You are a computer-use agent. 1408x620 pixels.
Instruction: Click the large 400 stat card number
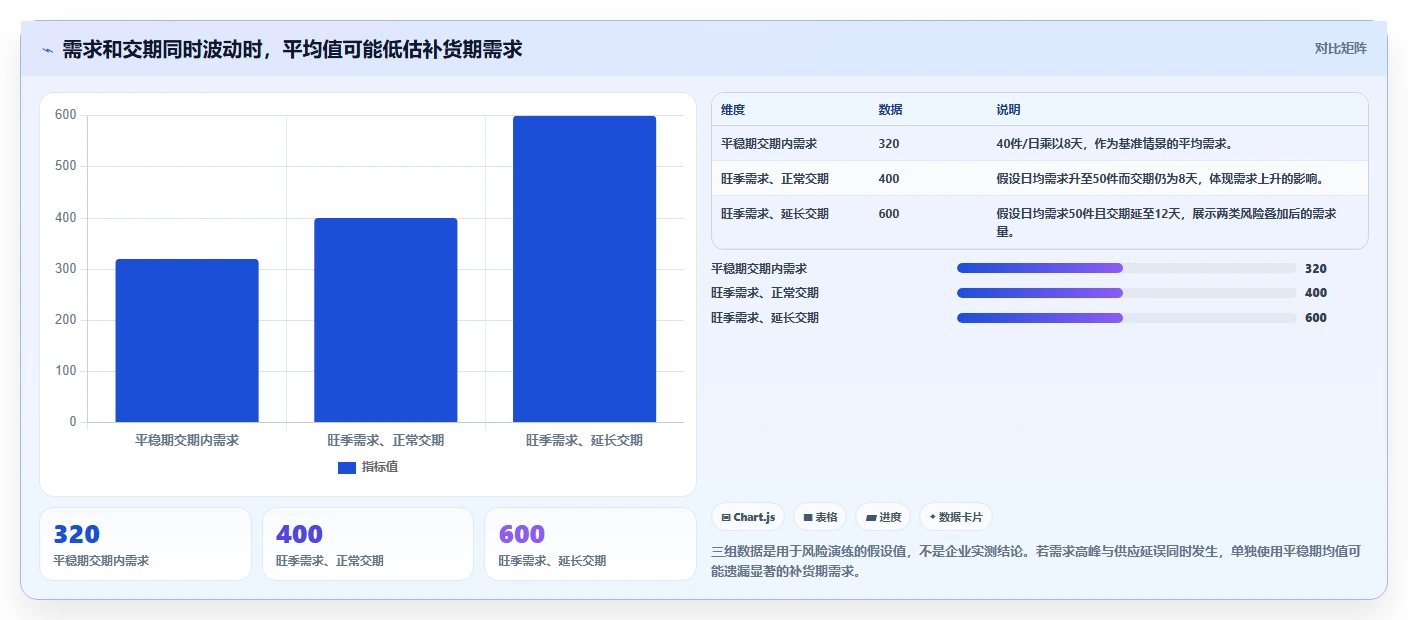click(x=299, y=535)
